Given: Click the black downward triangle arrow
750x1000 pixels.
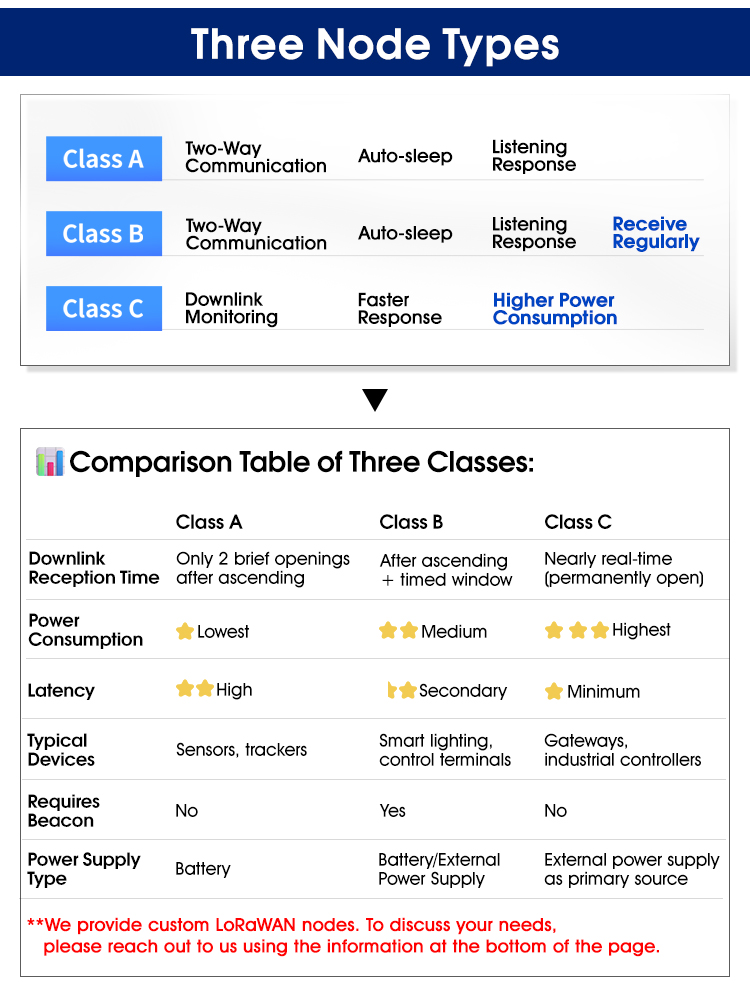Looking at the screenshot, I should (x=375, y=401).
